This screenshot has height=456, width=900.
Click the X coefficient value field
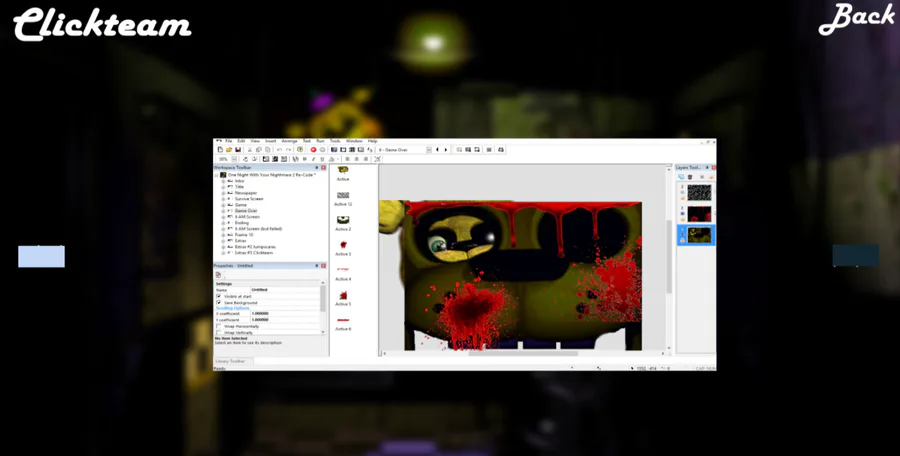coord(285,314)
